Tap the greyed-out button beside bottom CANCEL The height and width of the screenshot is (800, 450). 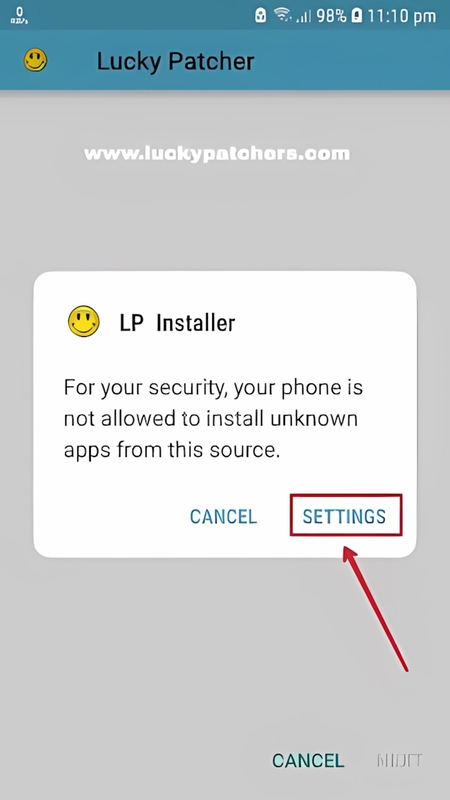(399, 760)
